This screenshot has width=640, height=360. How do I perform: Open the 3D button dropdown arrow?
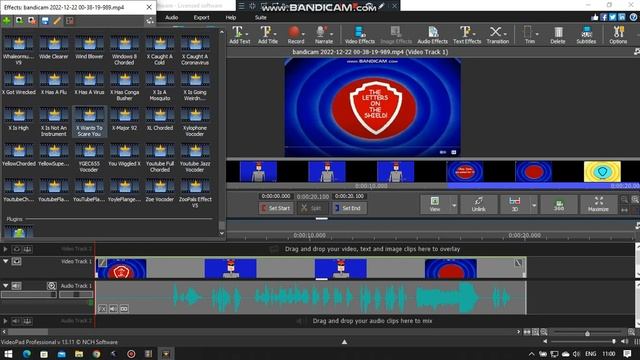[534, 204]
